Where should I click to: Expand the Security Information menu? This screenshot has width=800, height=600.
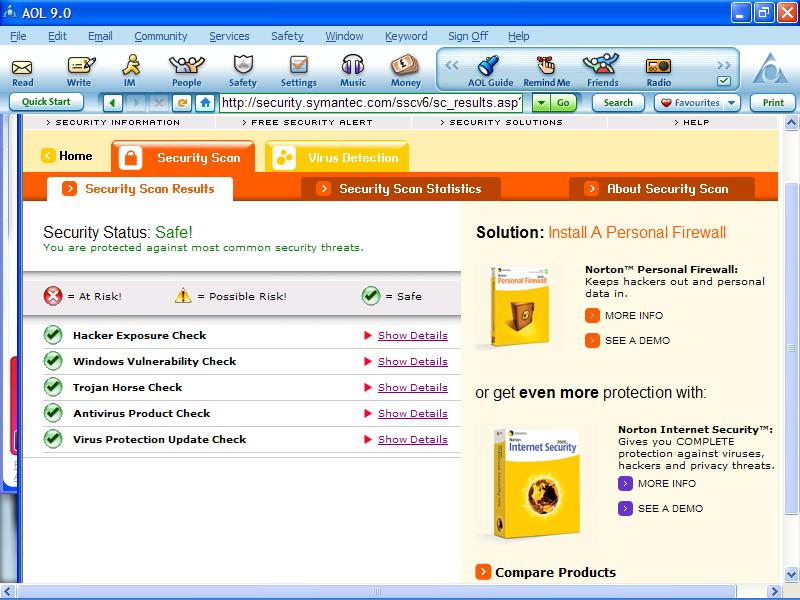point(113,122)
